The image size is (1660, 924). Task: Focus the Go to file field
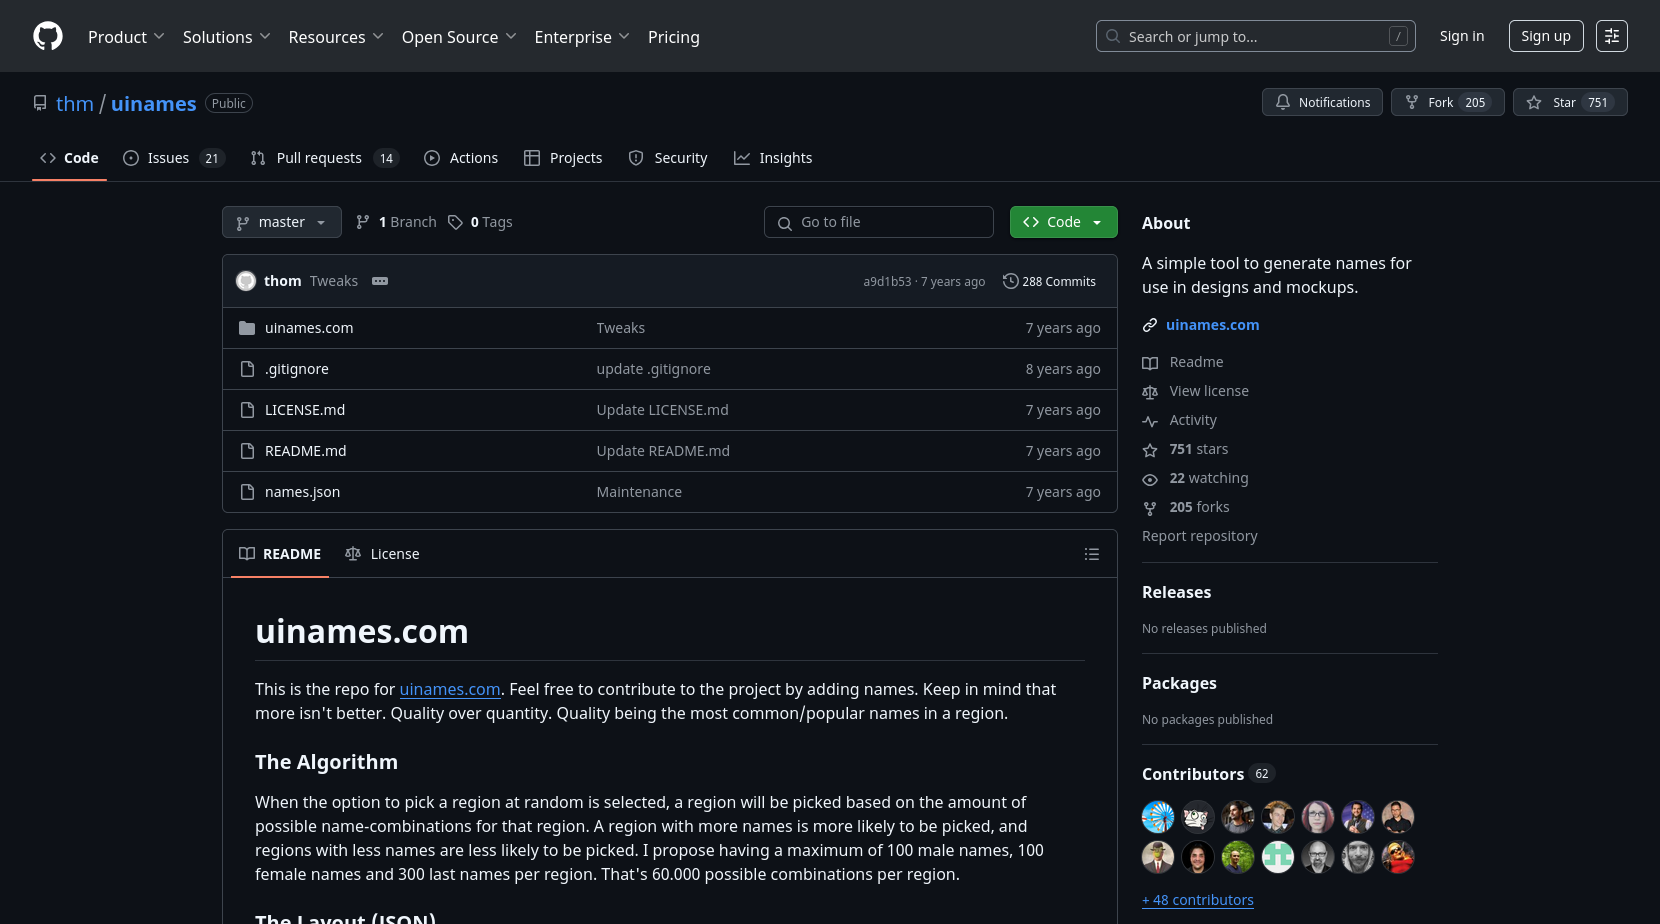point(878,222)
